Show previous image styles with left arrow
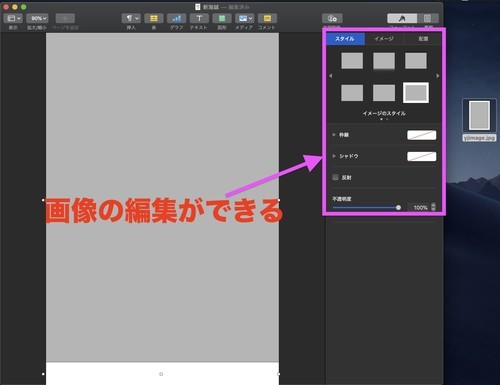This screenshot has width=500, height=385. click(330, 76)
